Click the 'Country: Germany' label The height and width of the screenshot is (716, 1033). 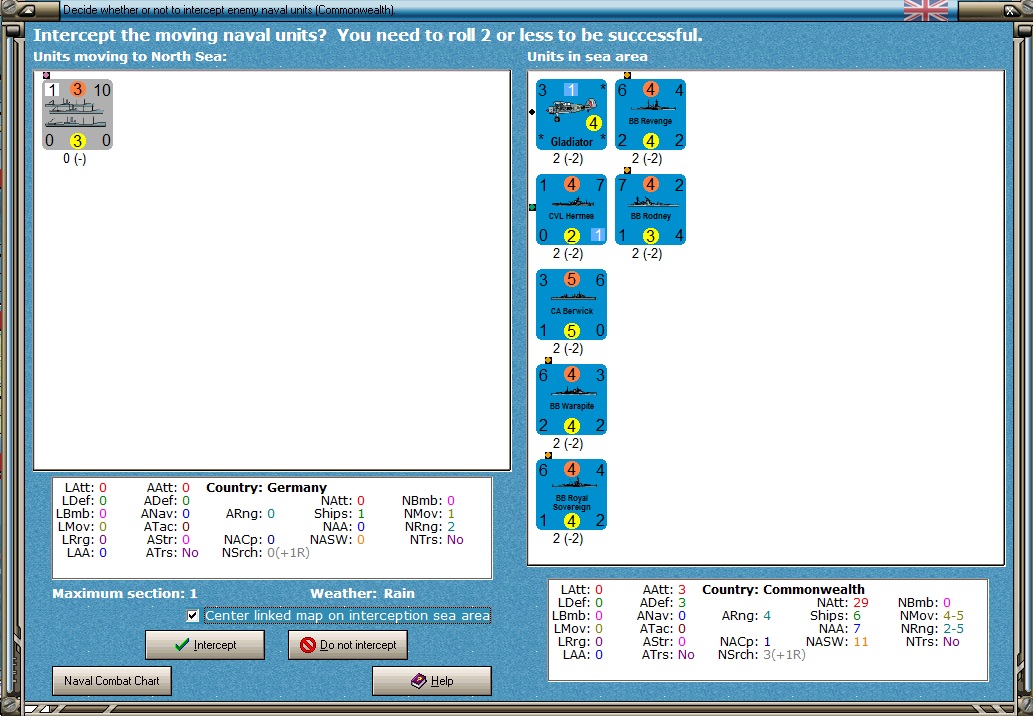[266, 487]
